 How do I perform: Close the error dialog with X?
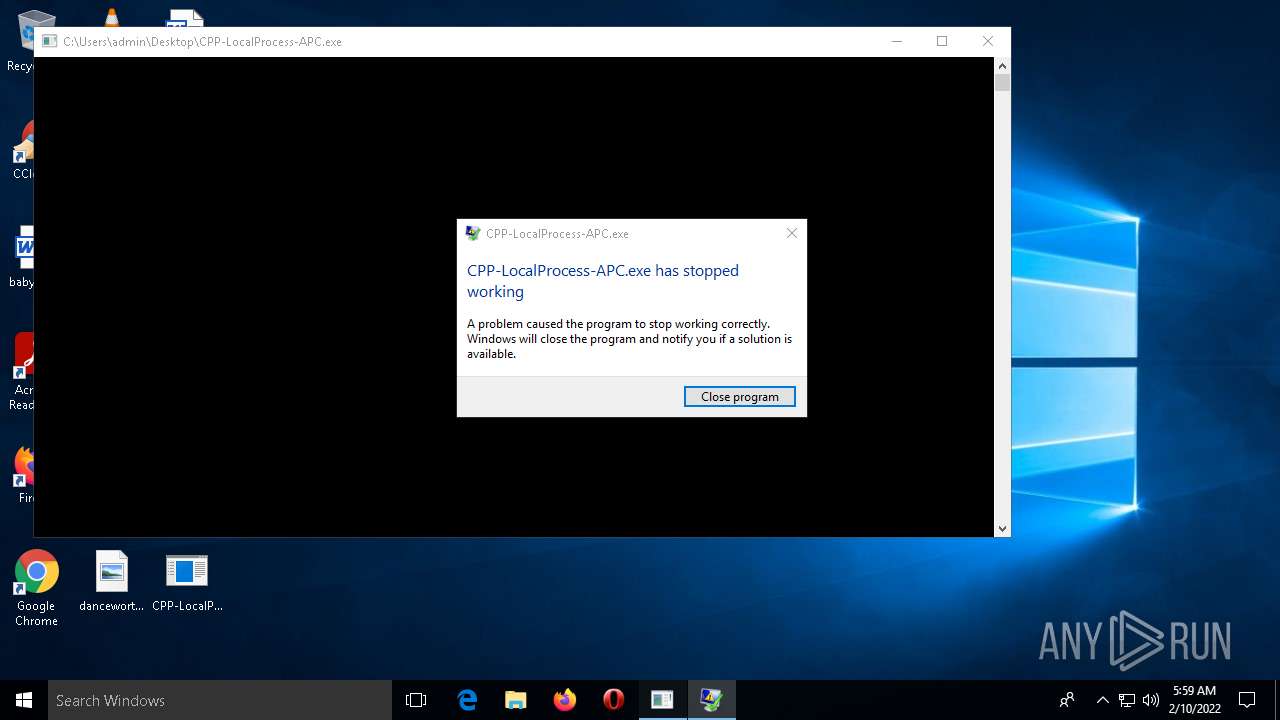791,233
